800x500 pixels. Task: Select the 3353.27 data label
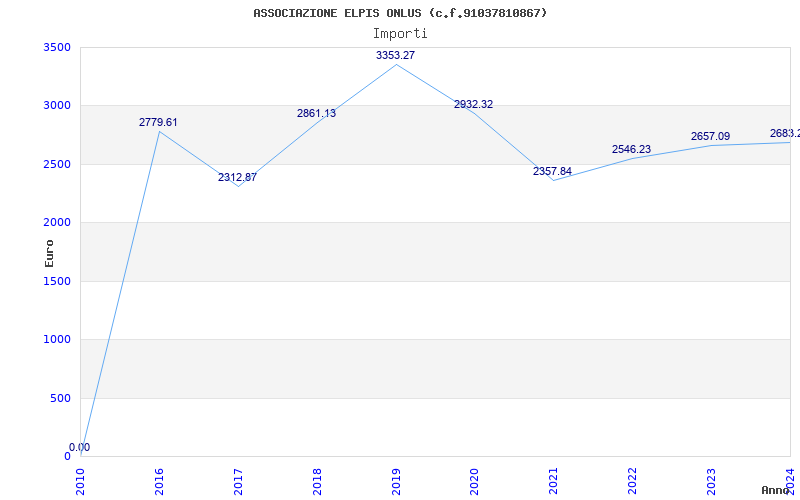click(x=395, y=55)
